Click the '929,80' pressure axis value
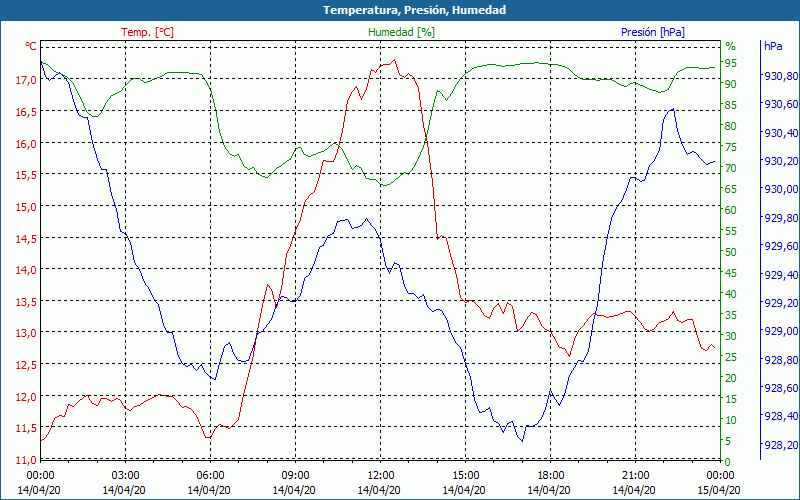Viewport: 800px width, 500px height. click(x=781, y=218)
